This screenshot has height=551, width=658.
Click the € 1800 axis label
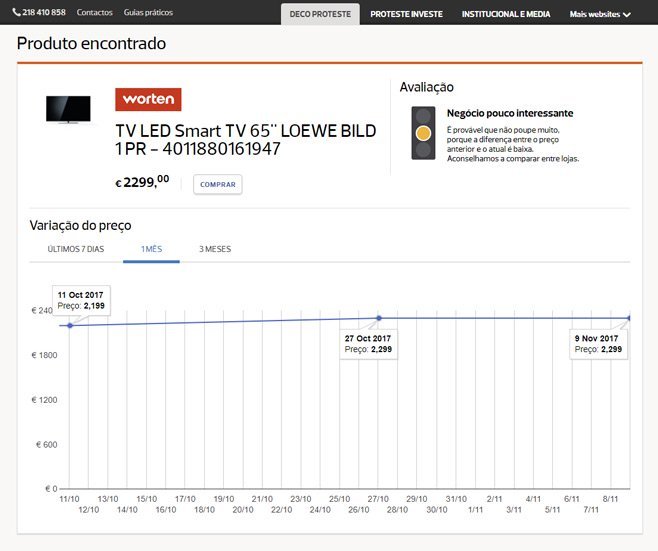[x=44, y=355]
